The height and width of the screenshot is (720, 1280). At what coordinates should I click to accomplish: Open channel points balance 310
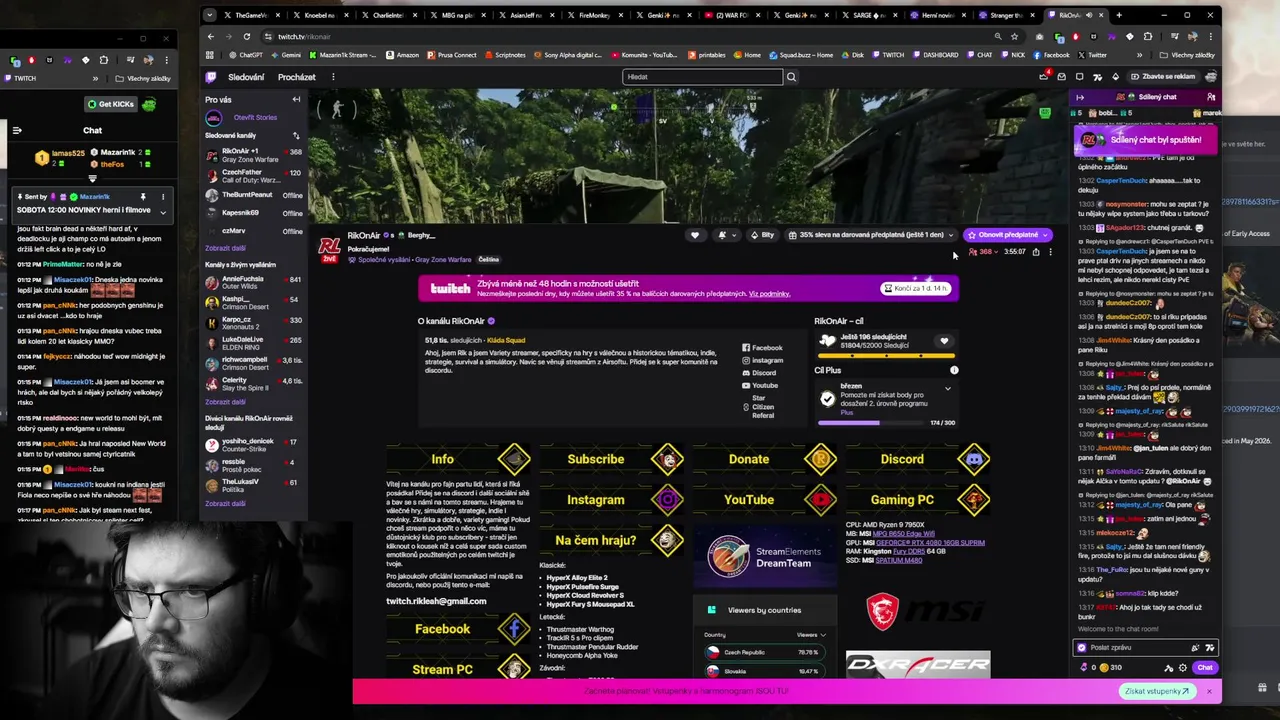coord(1110,668)
